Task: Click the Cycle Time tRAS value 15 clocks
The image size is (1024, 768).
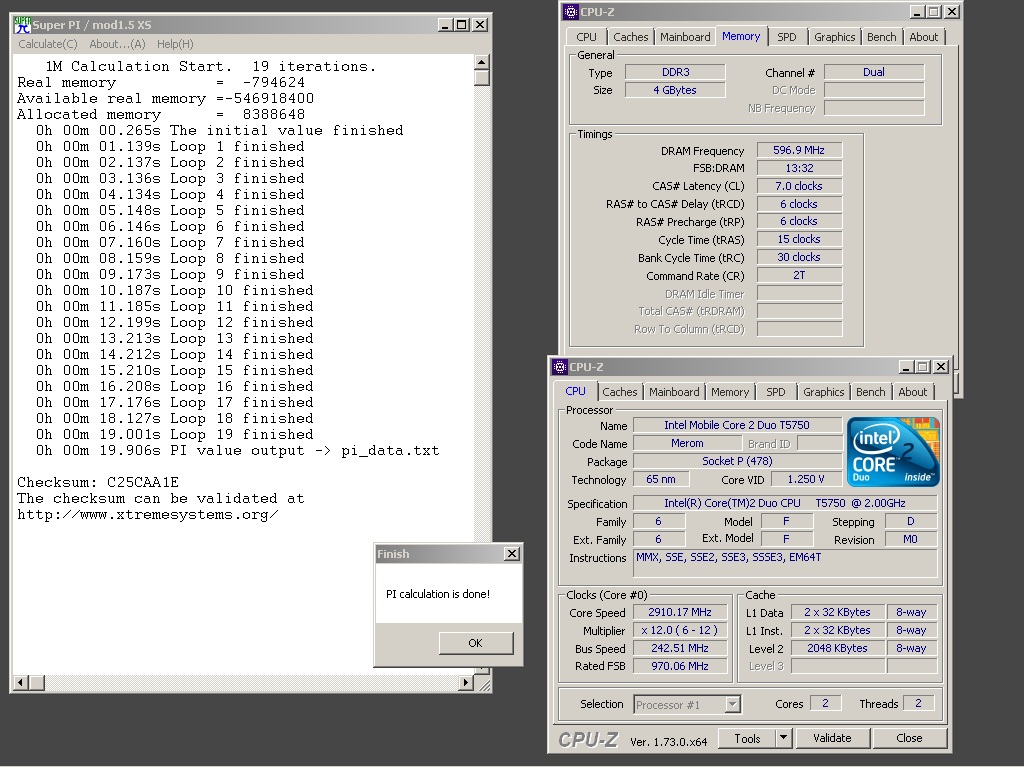Action: [x=799, y=240]
